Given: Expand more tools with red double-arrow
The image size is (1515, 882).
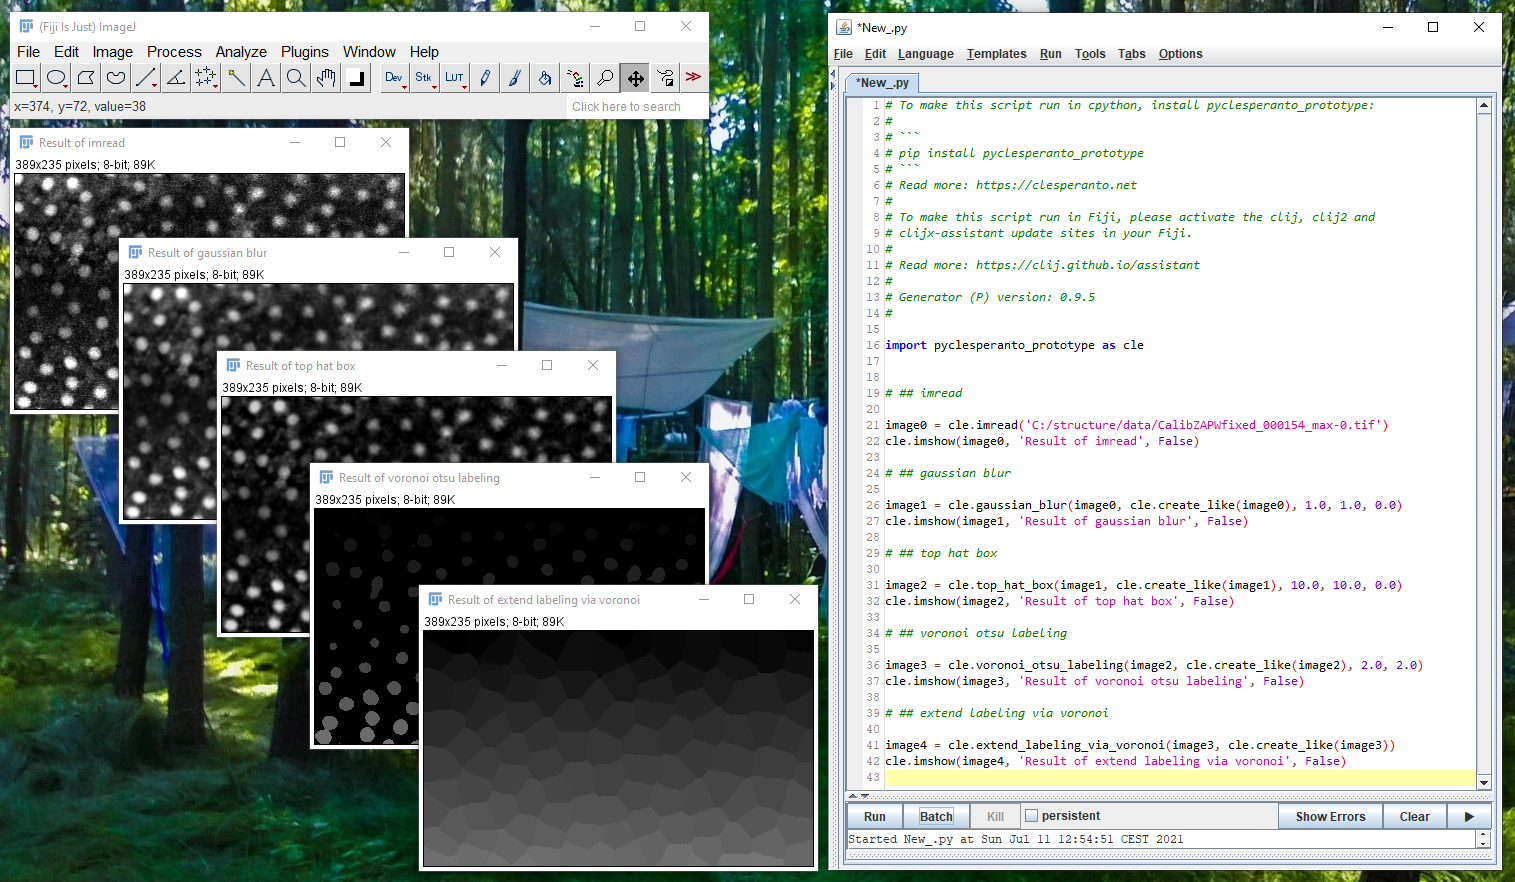Looking at the screenshot, I should 693,77.
